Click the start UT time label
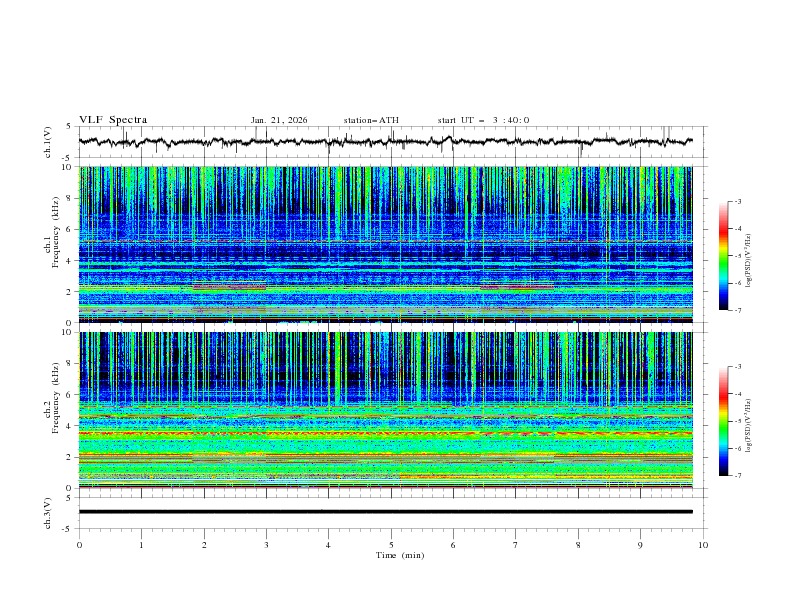The height and width of the screenshot is (612, 792). tap(483, 120)
